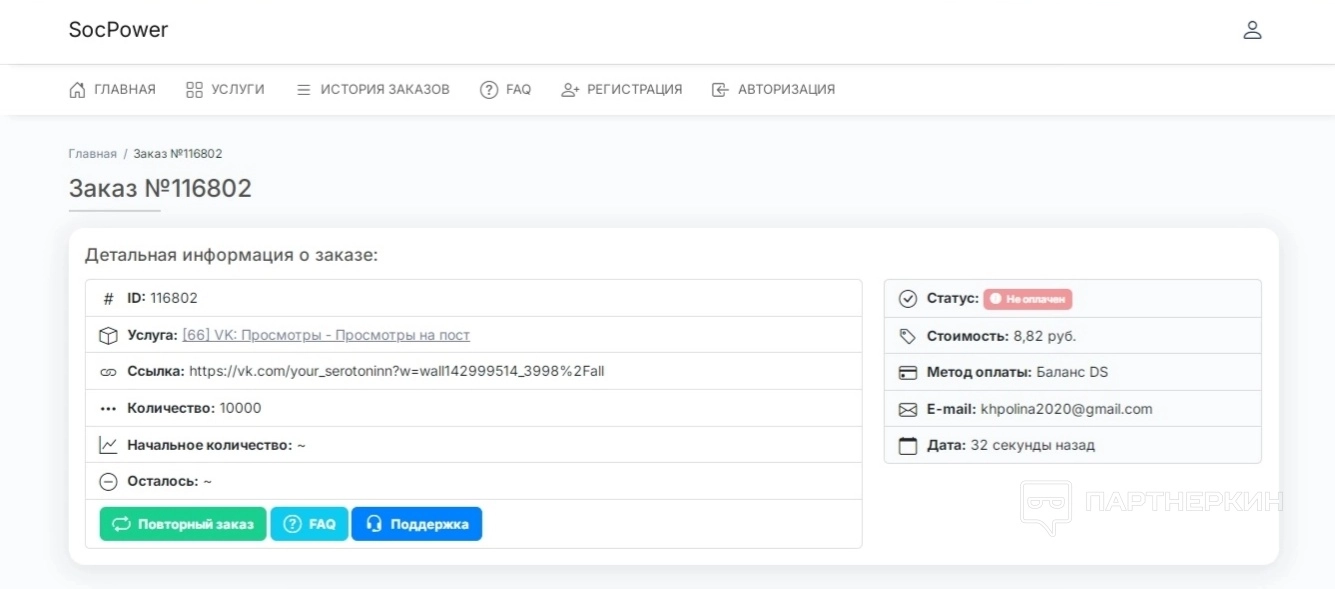Screen dimensions: 1335x589
Task: Click the quantity value 10000
Action: pyautogui.click(x=241, y=408)
